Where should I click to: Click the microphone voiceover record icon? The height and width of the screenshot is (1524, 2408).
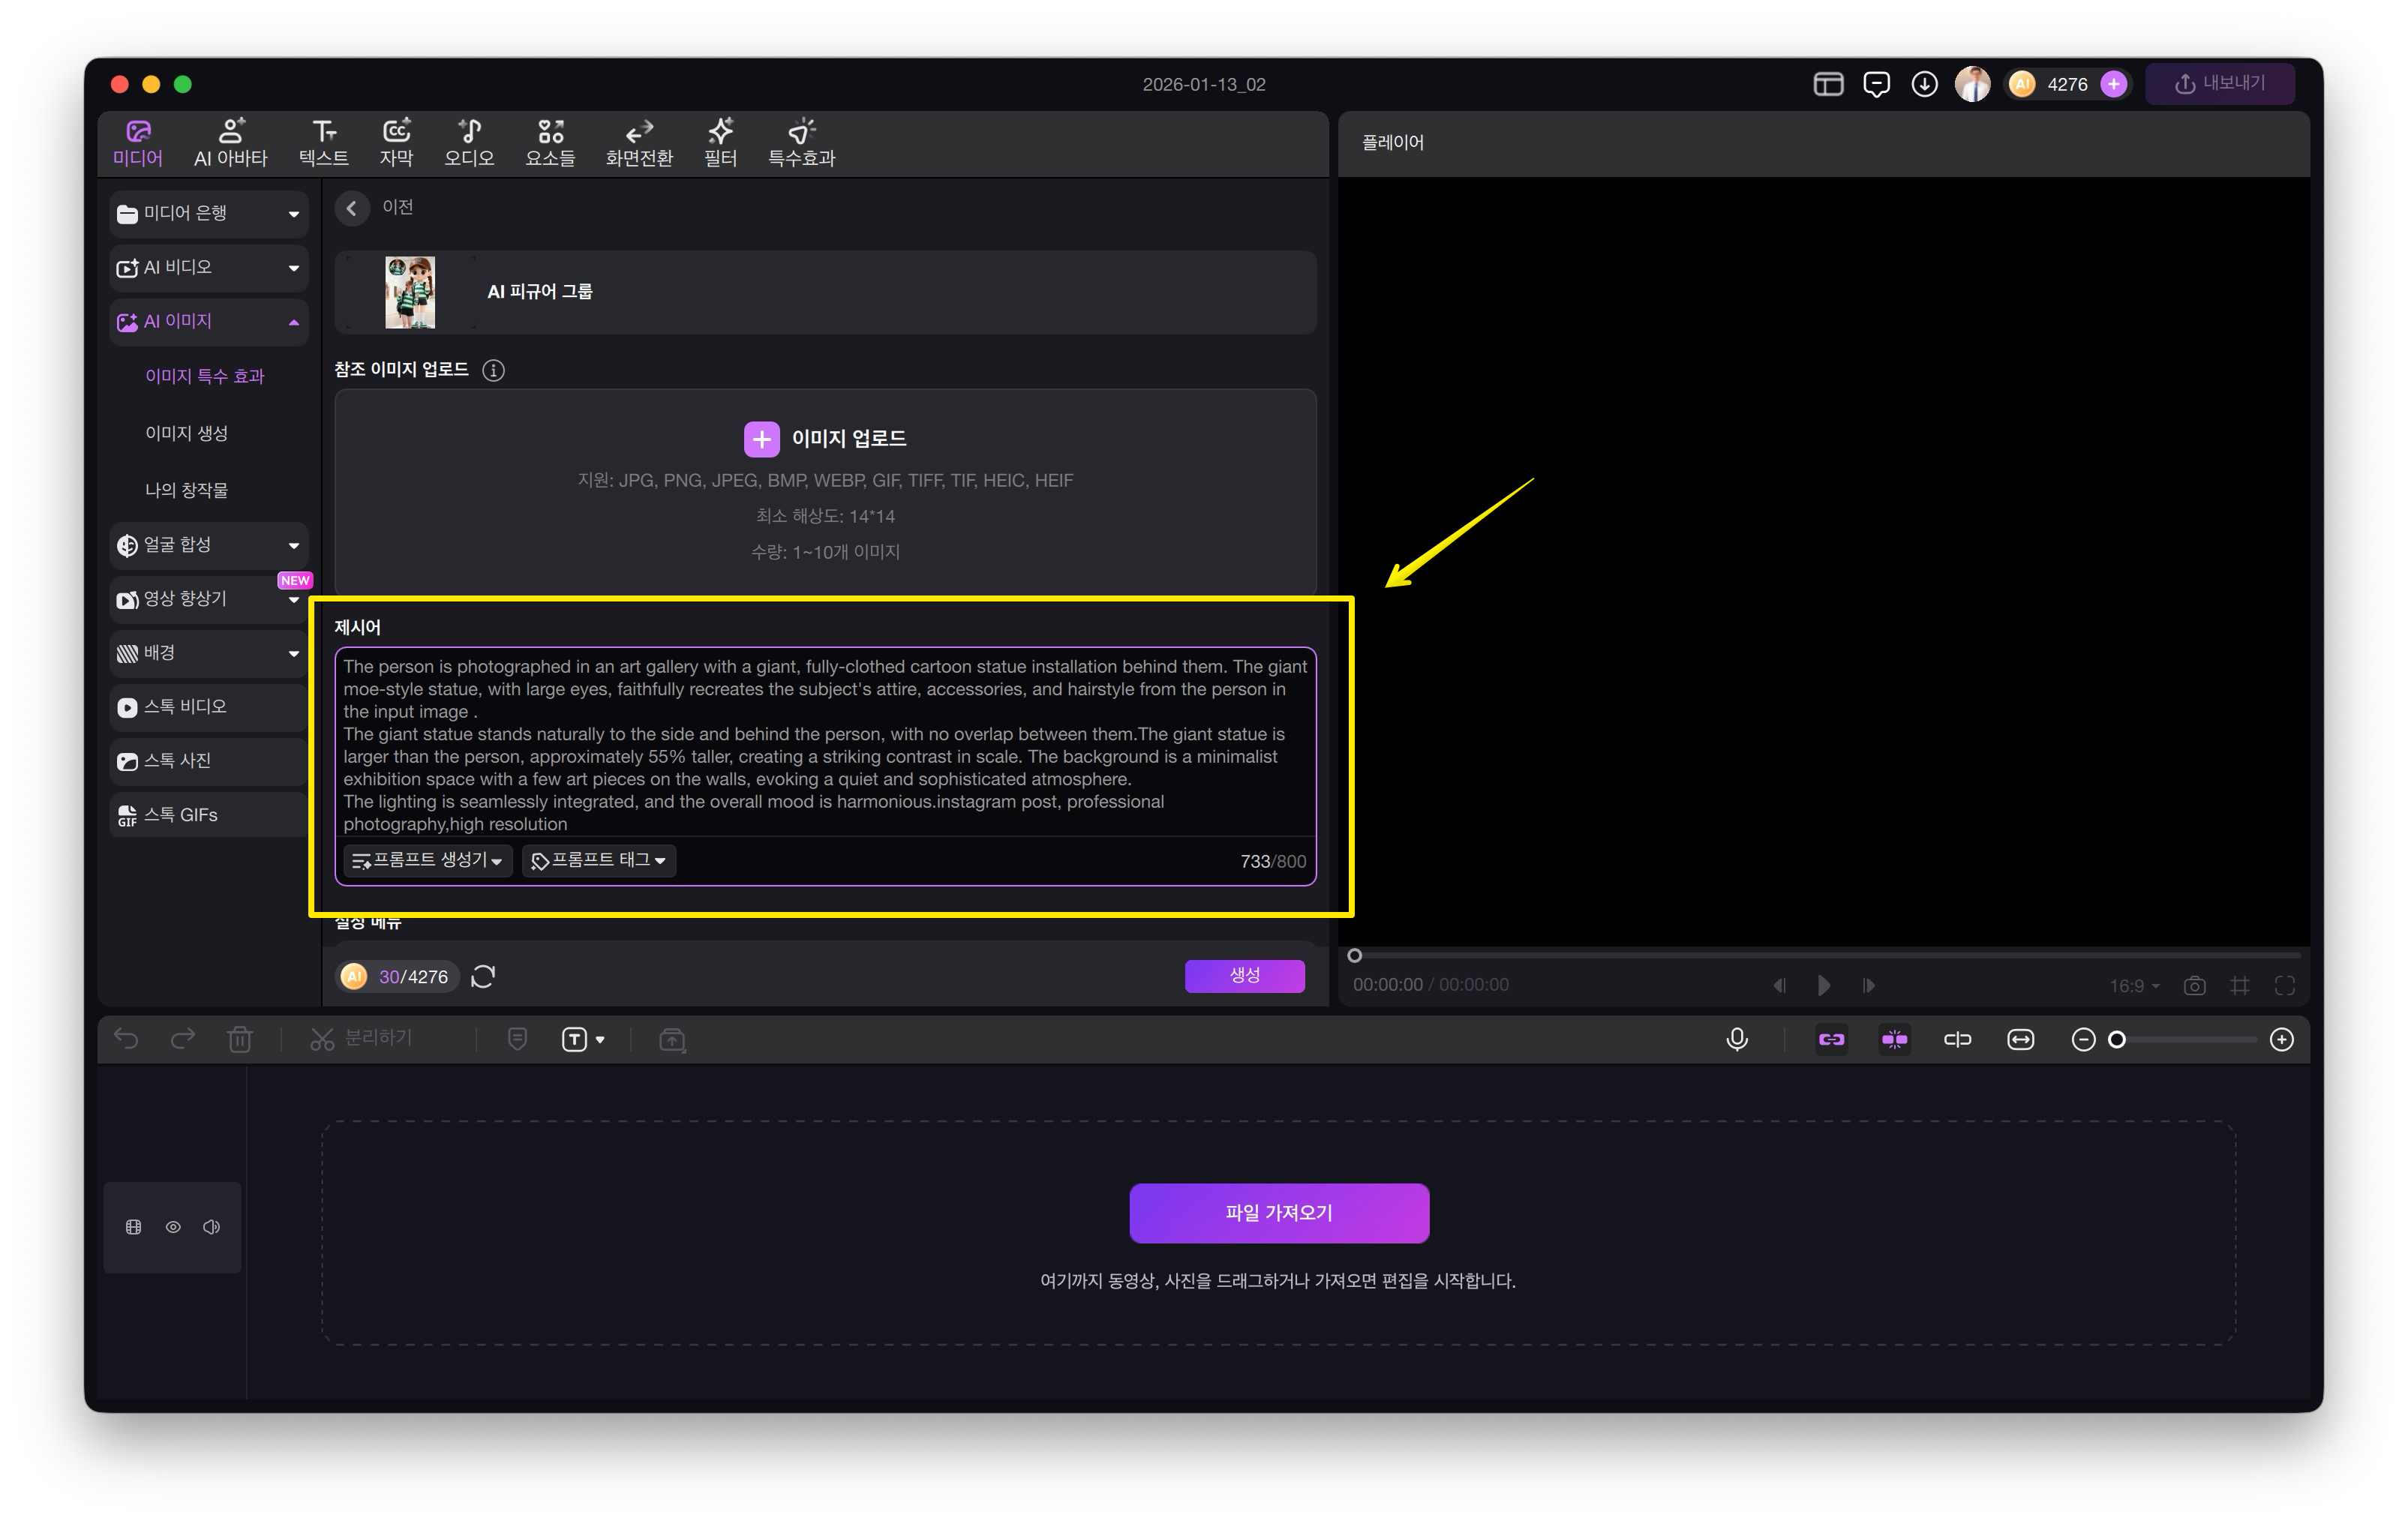1737,1039
